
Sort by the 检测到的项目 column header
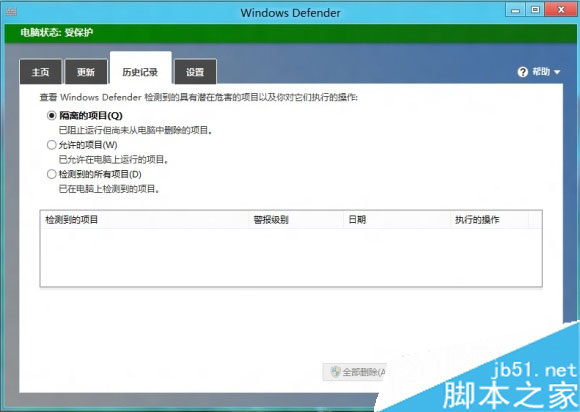pos(145,220)
